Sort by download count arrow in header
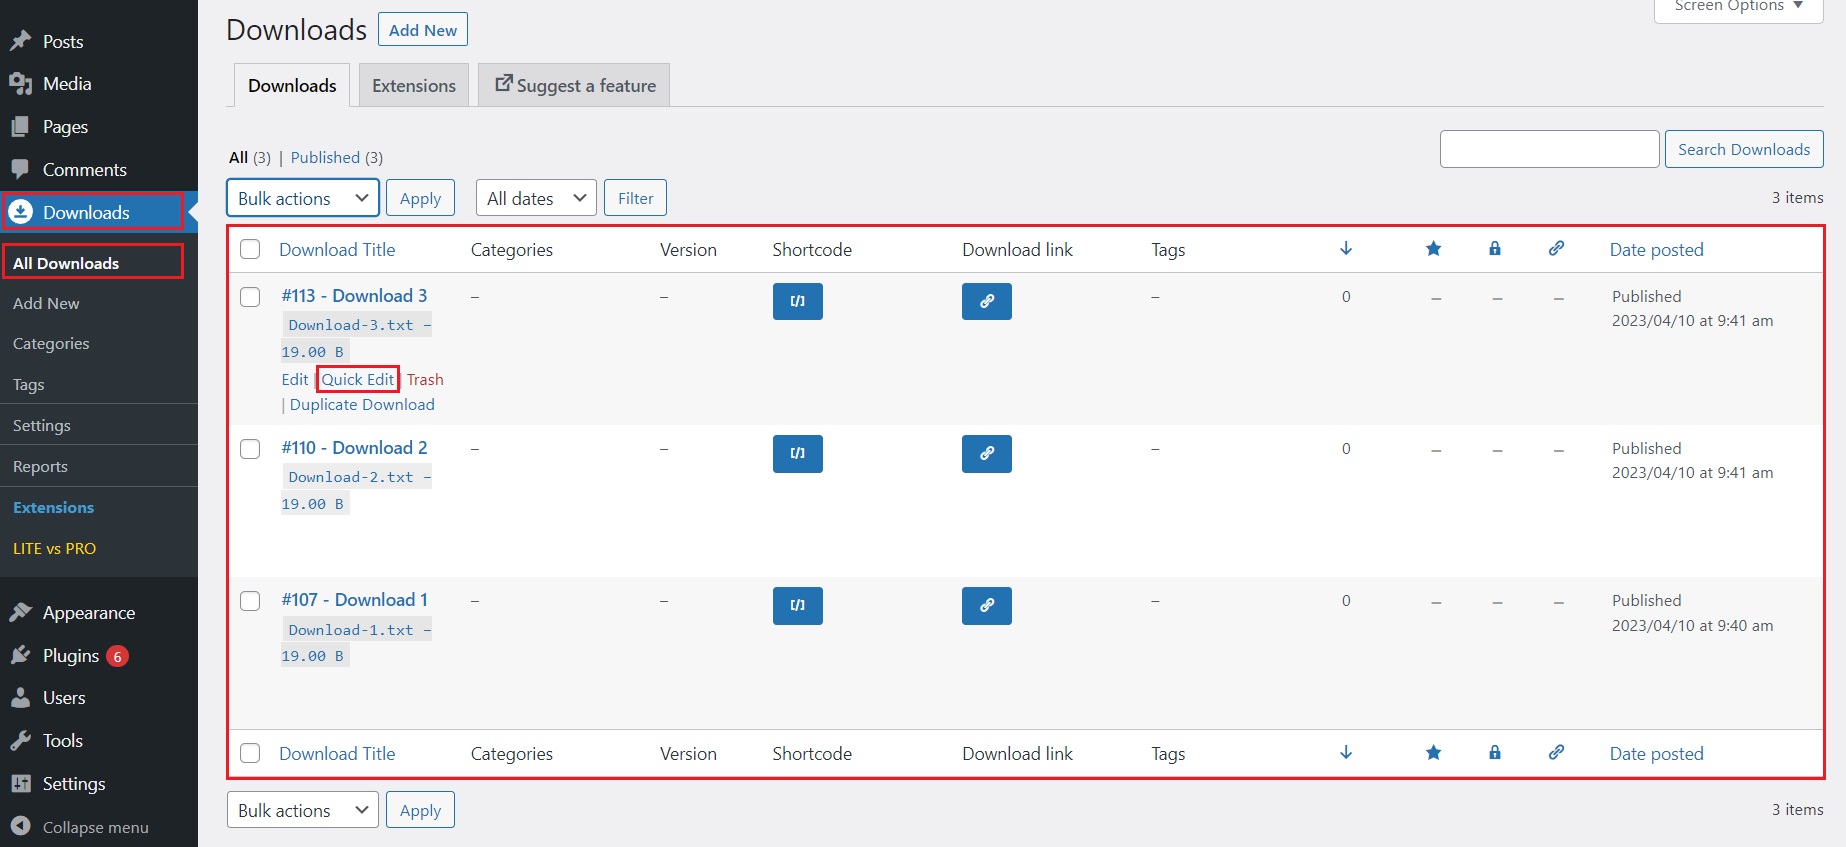 pos(1346,248)
